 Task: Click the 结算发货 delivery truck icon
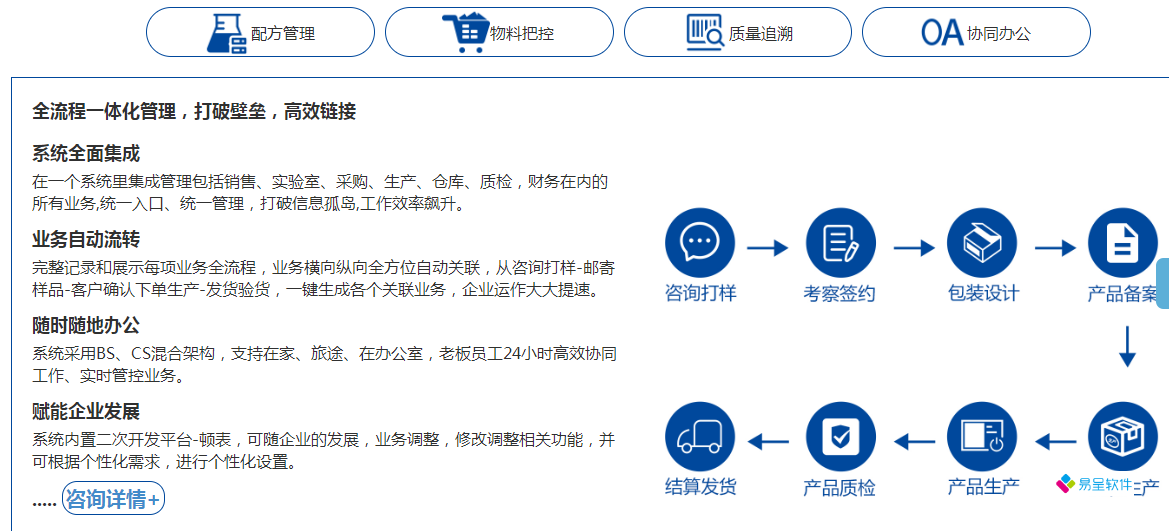coord(699,437)
